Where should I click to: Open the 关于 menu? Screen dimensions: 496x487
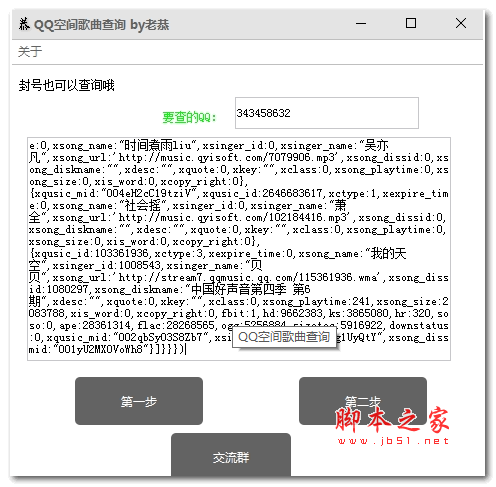tap(30, 52)
